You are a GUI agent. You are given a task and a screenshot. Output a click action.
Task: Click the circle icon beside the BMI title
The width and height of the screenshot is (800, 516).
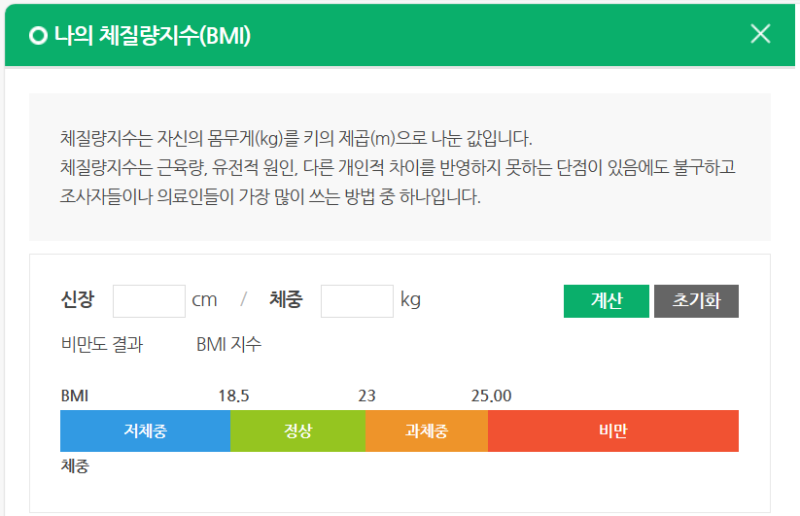[x=38, y=36]
